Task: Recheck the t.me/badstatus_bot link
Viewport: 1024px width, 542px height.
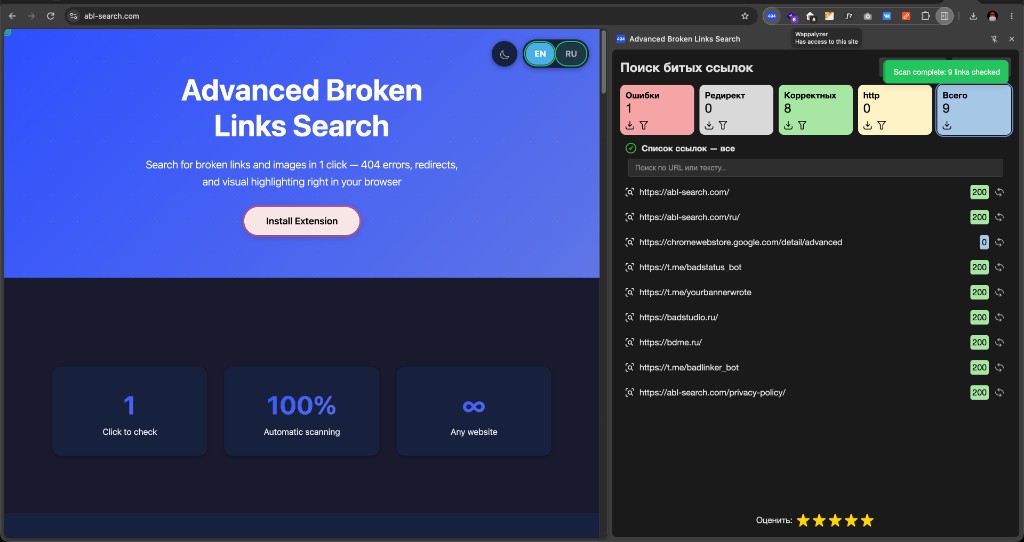Action: coord(999,267)
